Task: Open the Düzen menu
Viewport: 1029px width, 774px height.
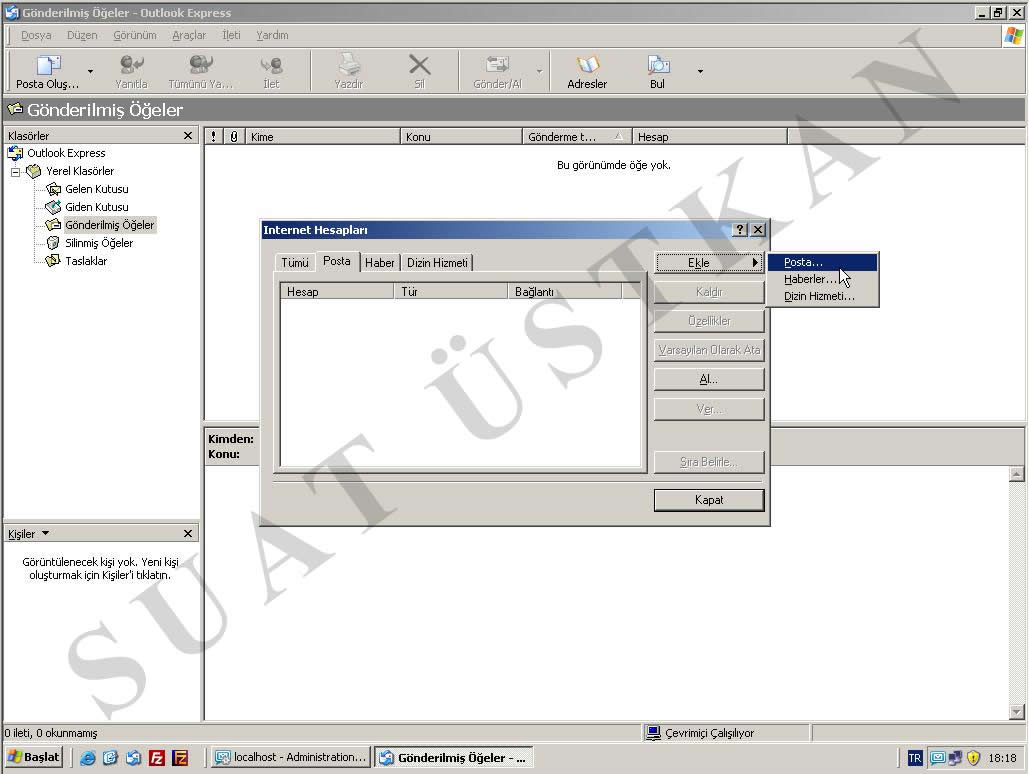Action: [x=82, y=35]
